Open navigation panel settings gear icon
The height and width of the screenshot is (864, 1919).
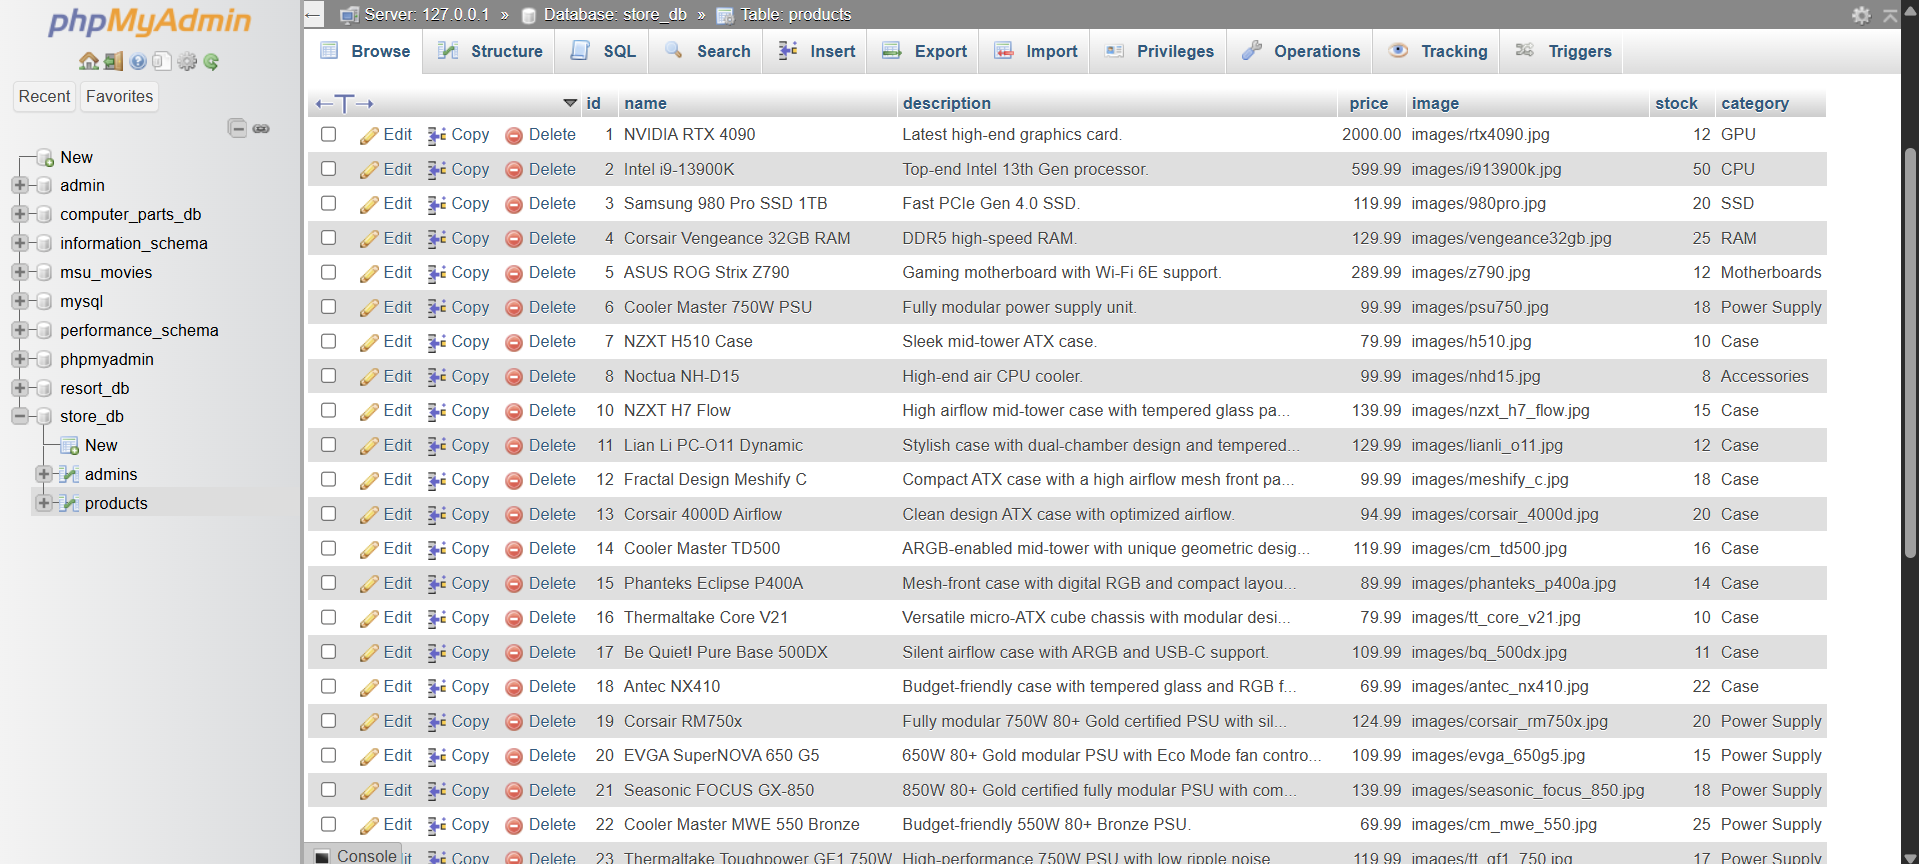click(187, 61)
